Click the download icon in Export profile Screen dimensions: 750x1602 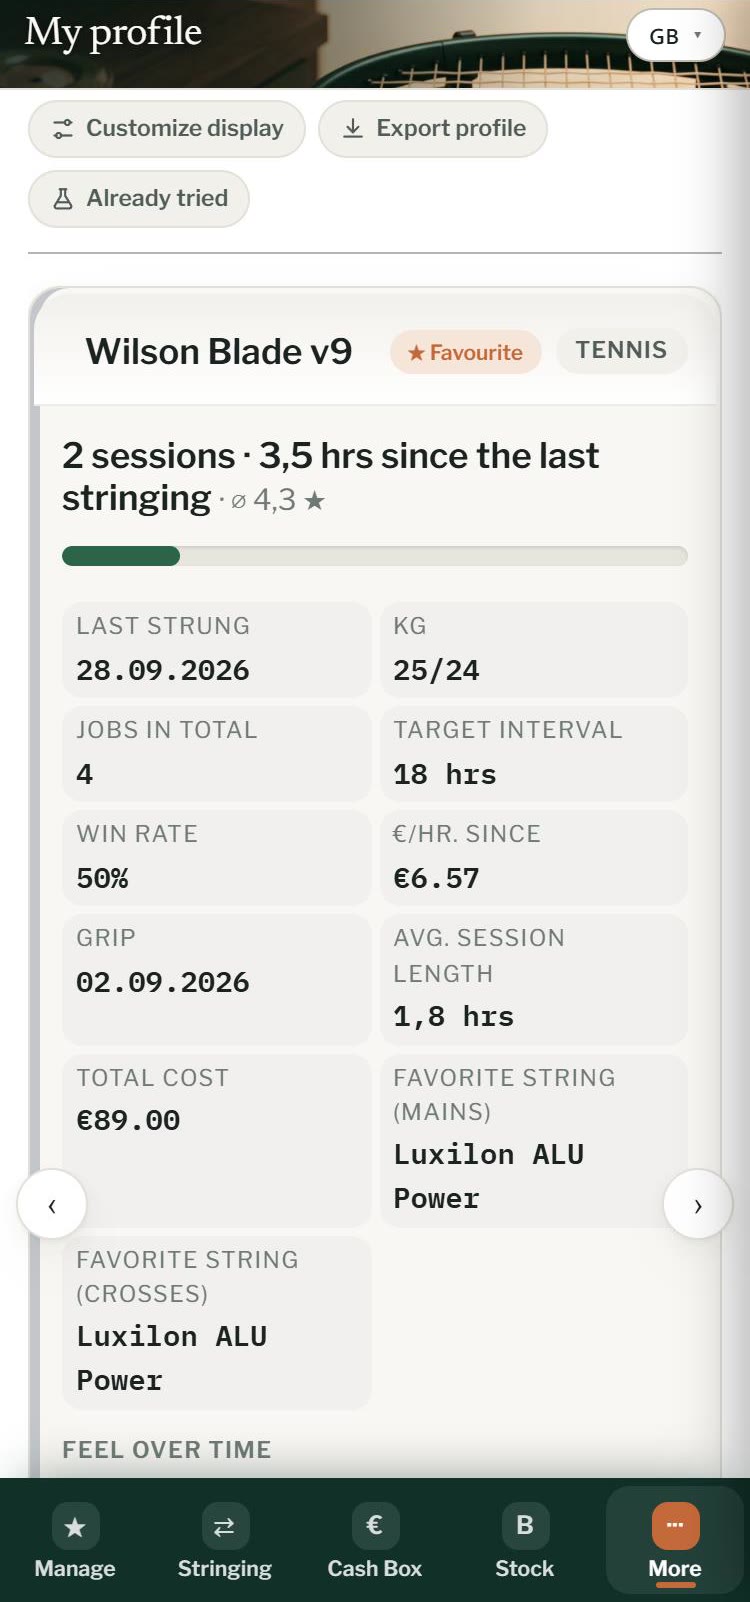click(x=353, y=129)
